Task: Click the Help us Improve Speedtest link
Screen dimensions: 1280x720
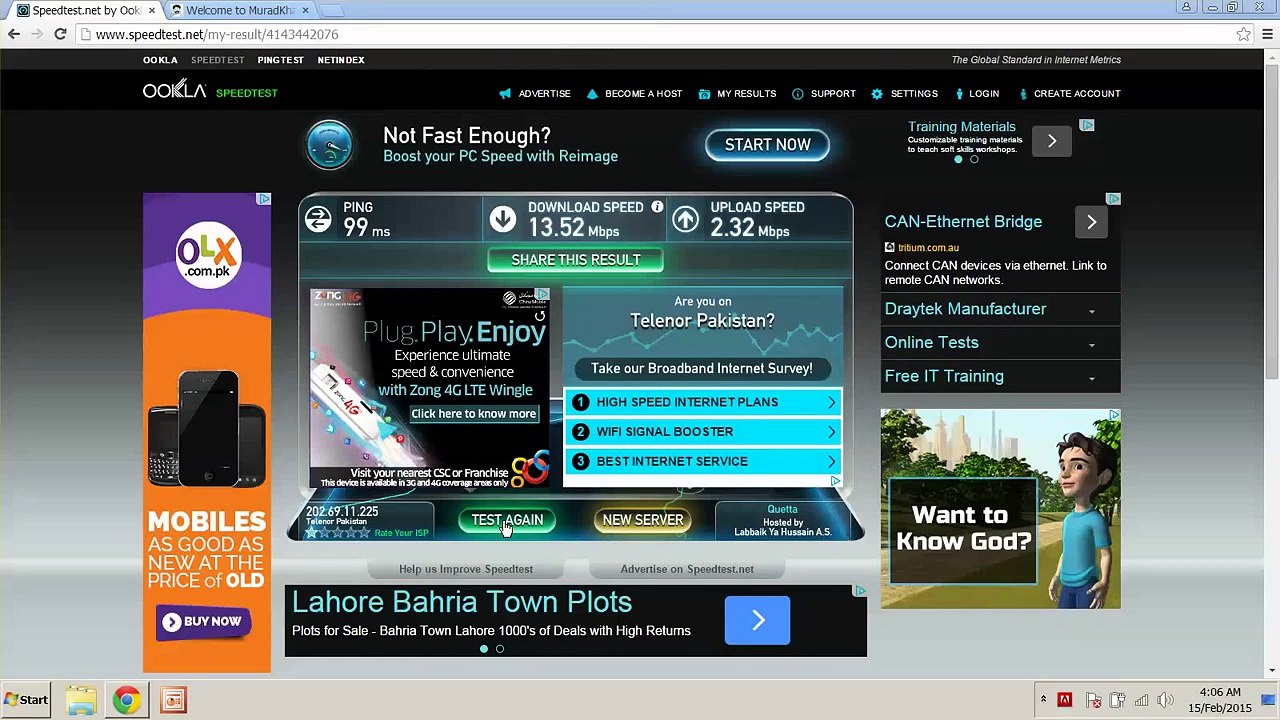Action: [x=466, y=569]
